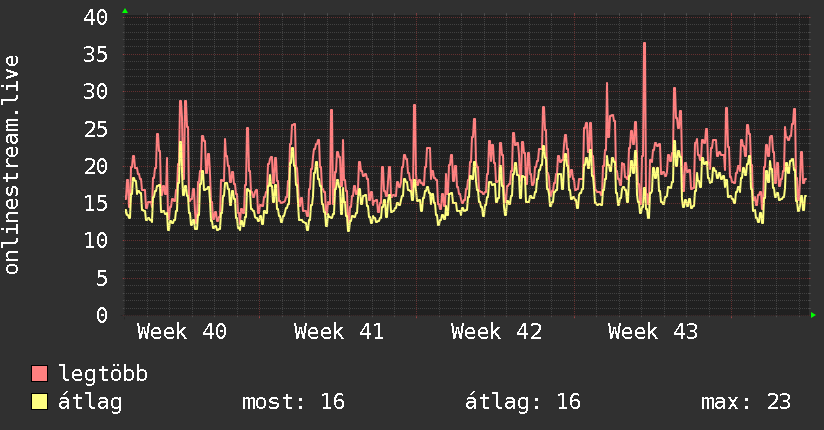Click the 25 y-axis value
Screen dimensions: 824x430
click(96, 129)
